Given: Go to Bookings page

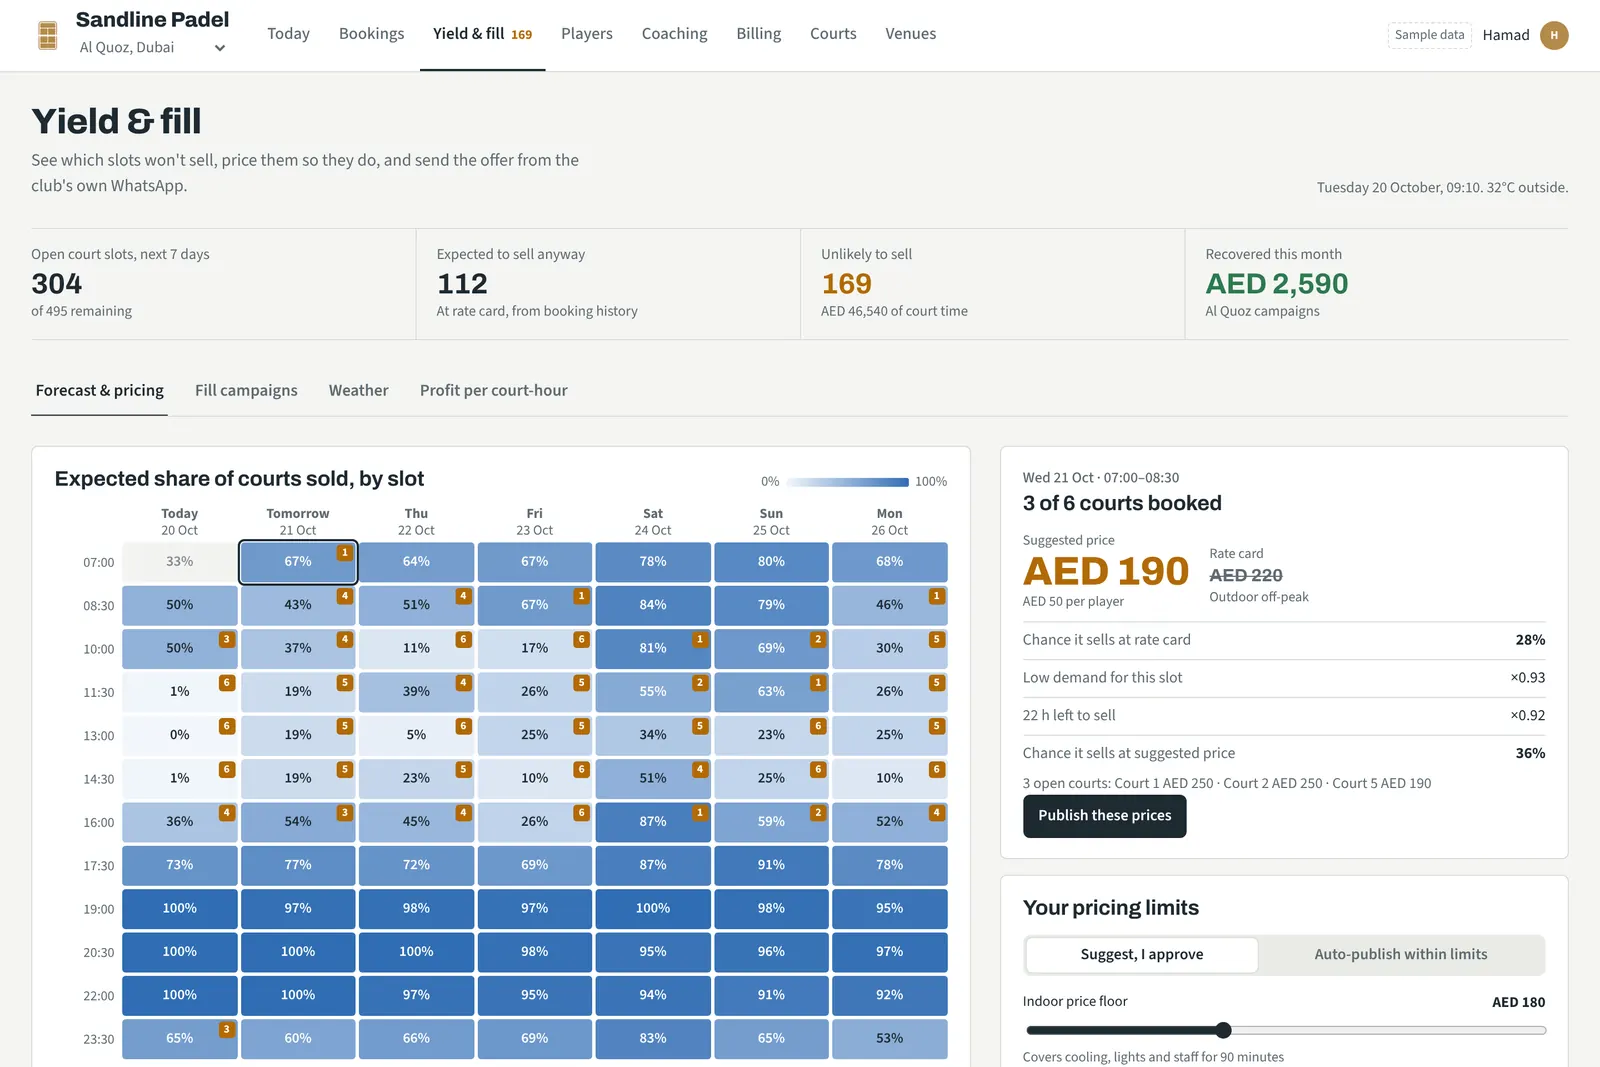Looking at the screenshot, I should coord(371,34).
